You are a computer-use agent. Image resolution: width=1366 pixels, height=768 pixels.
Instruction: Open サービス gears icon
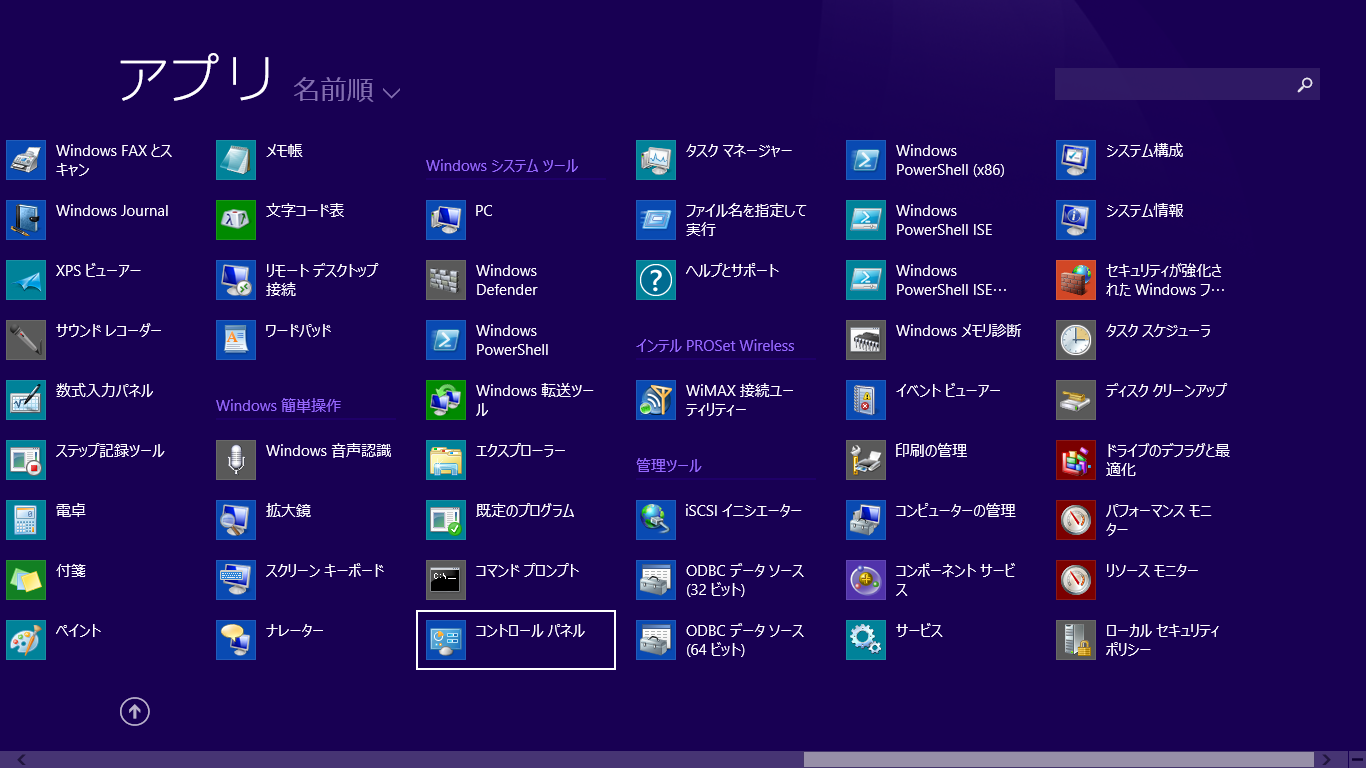866,640
